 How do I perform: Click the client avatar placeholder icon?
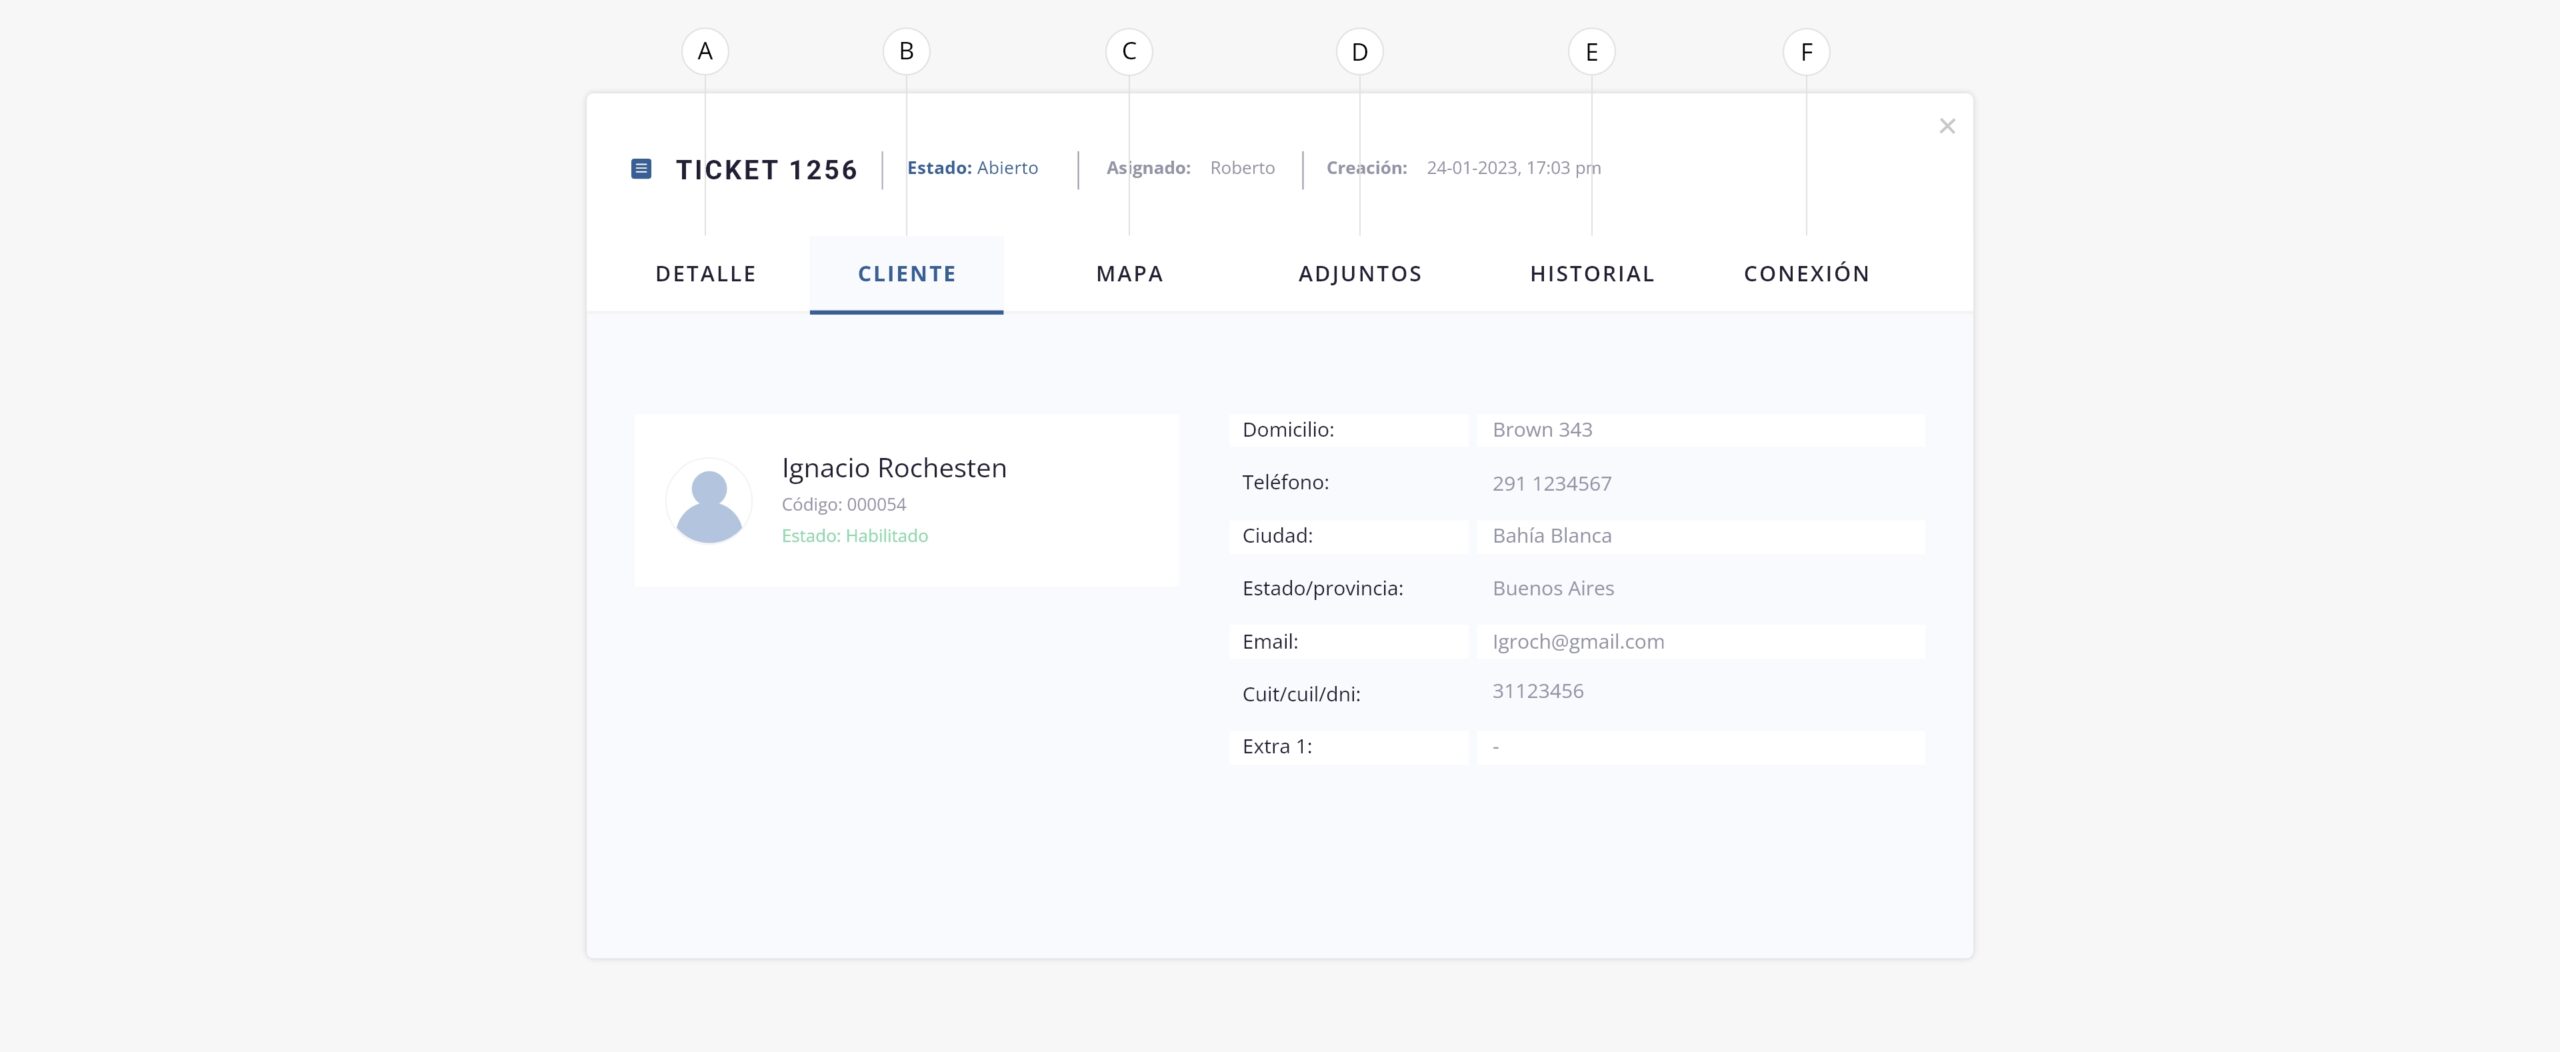click(x=708, y=501)
